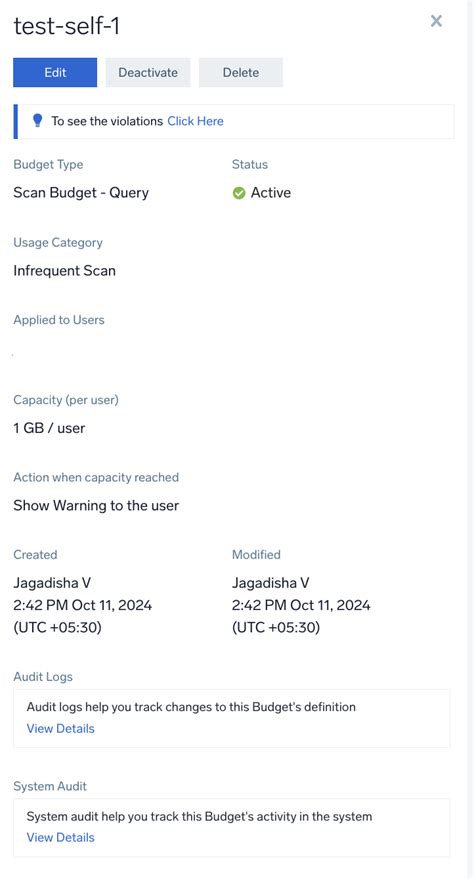474x879 pixels.
Task: Click the test-self-1 budget title
Action: [66, 26]
